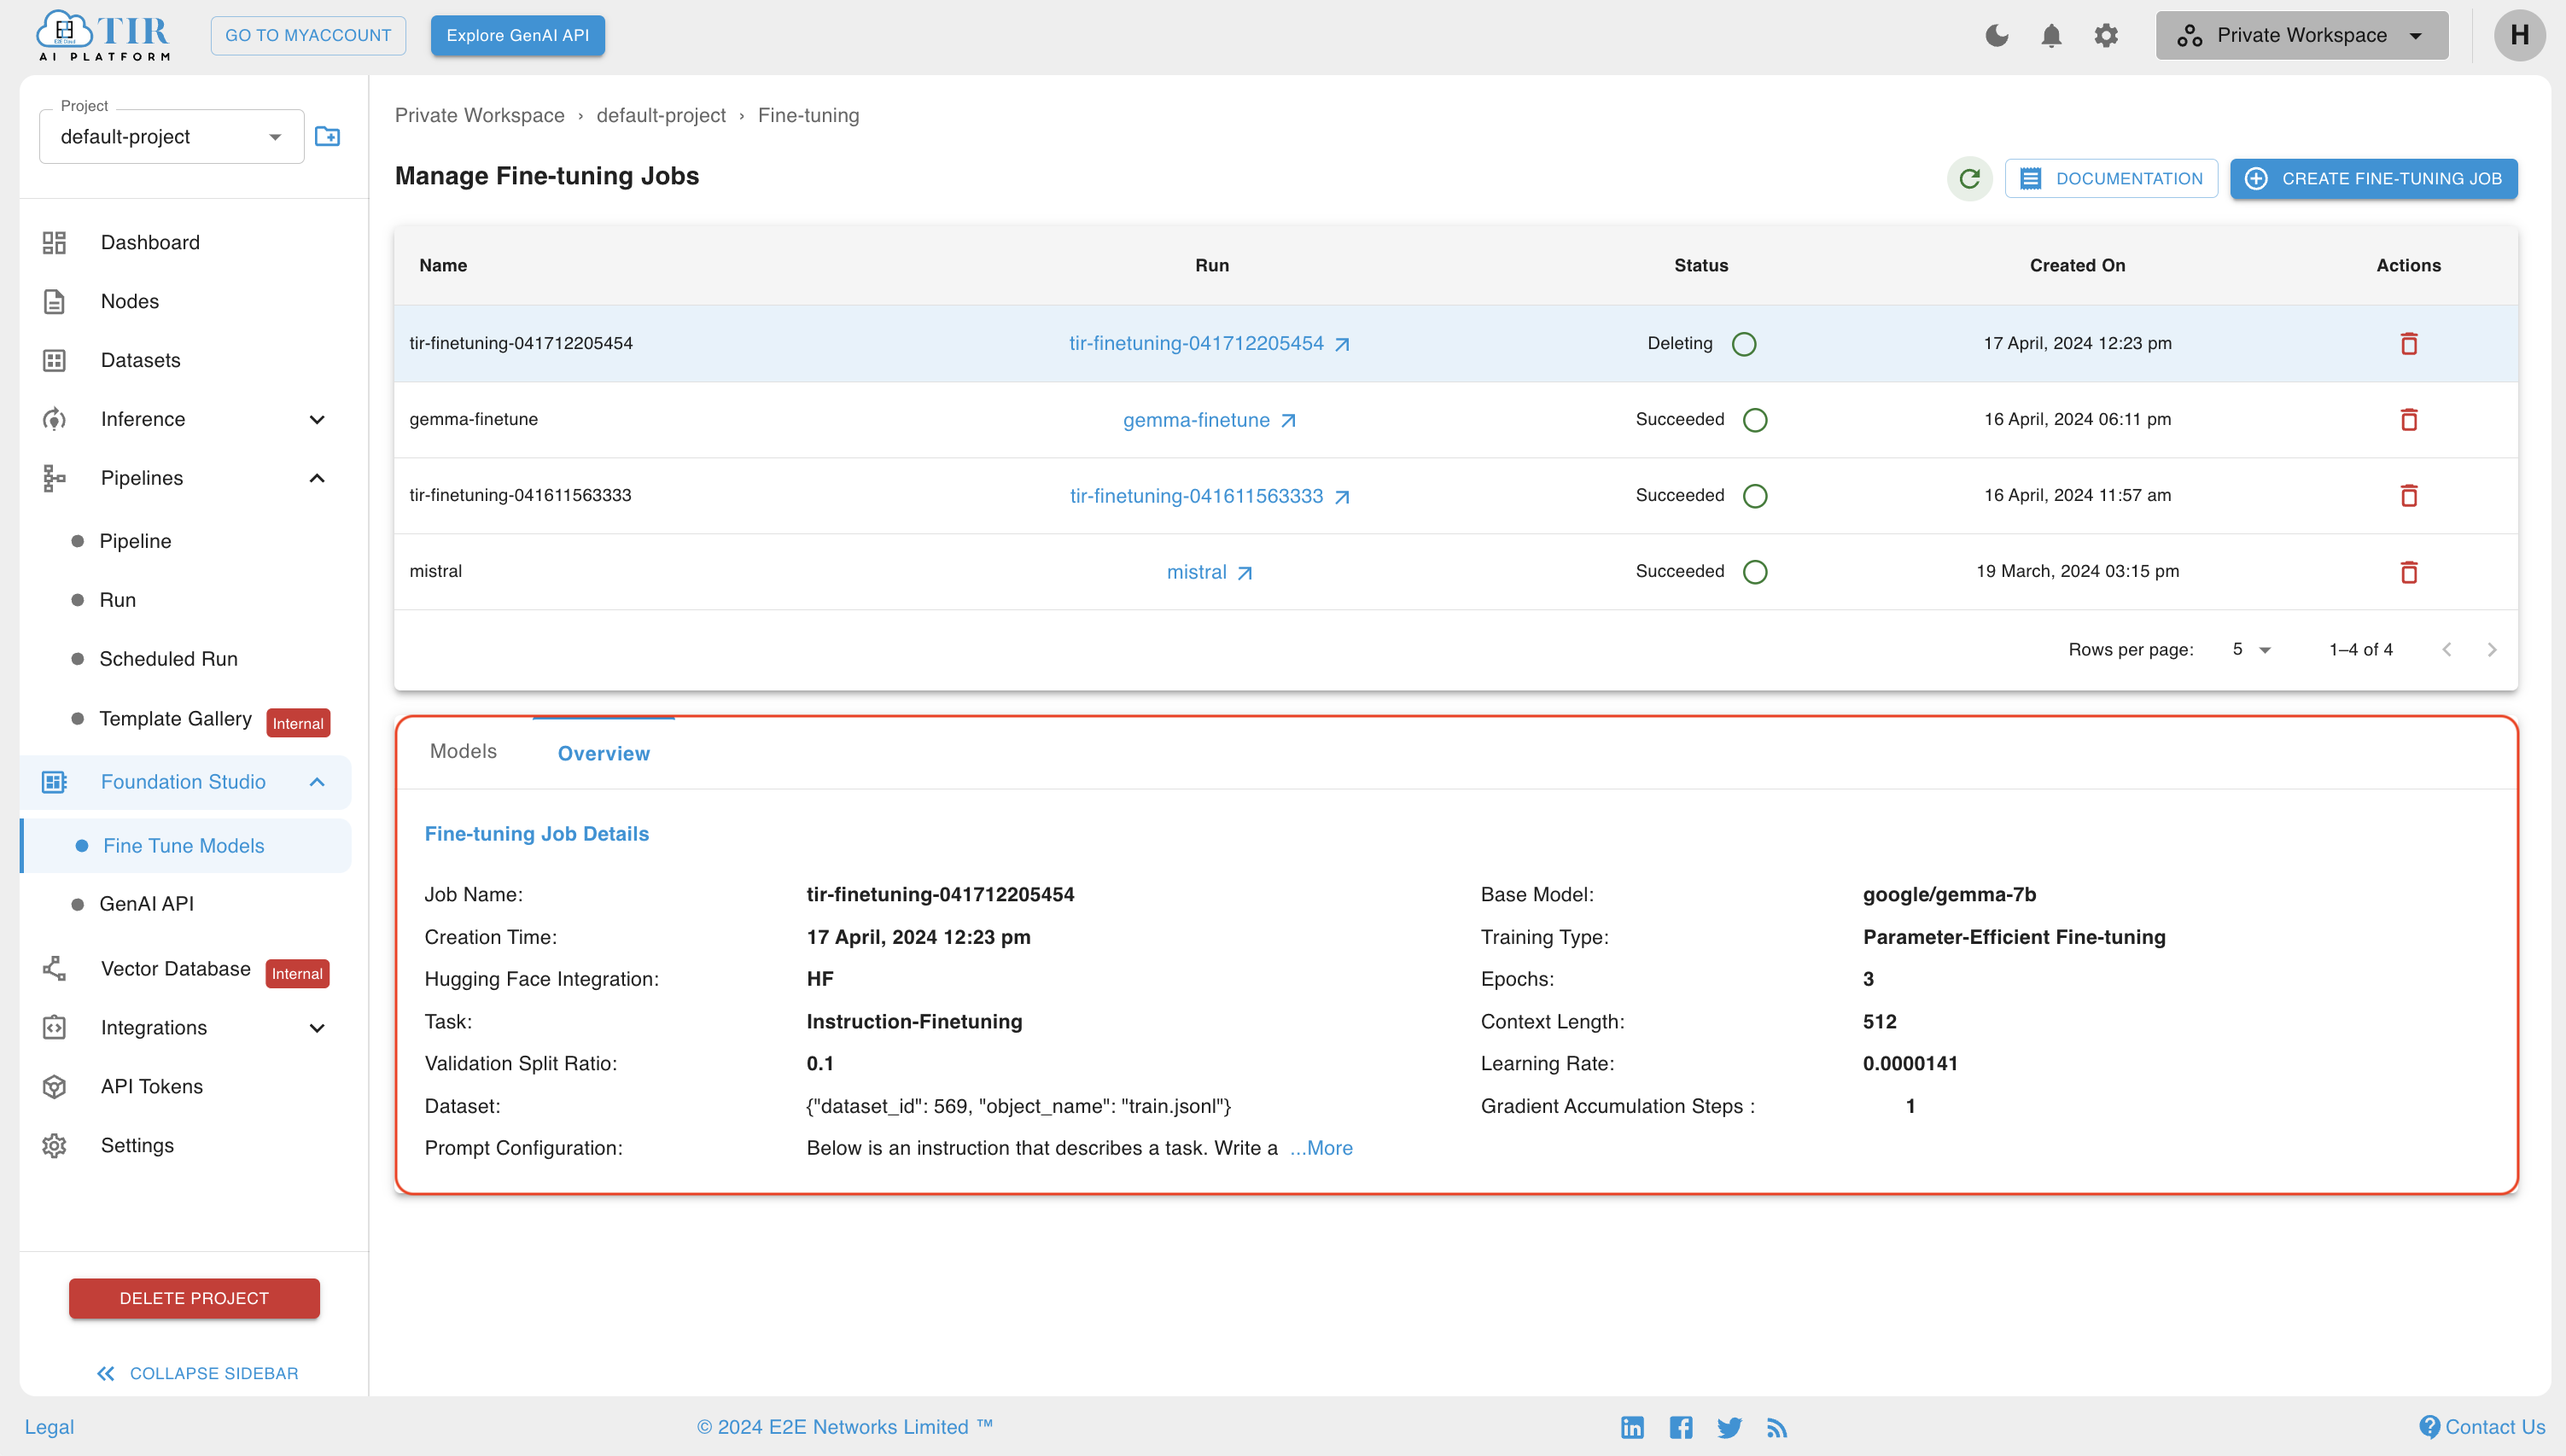Open tir-finetuning-041611563333 run link
Viewport: 2566px width, 1456px height.
click(1210, 496)
